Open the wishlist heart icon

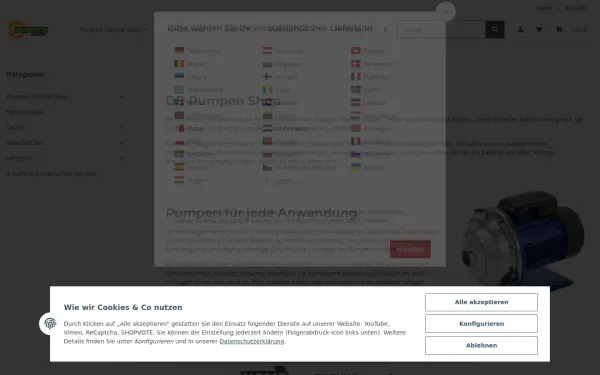(539, 29)
